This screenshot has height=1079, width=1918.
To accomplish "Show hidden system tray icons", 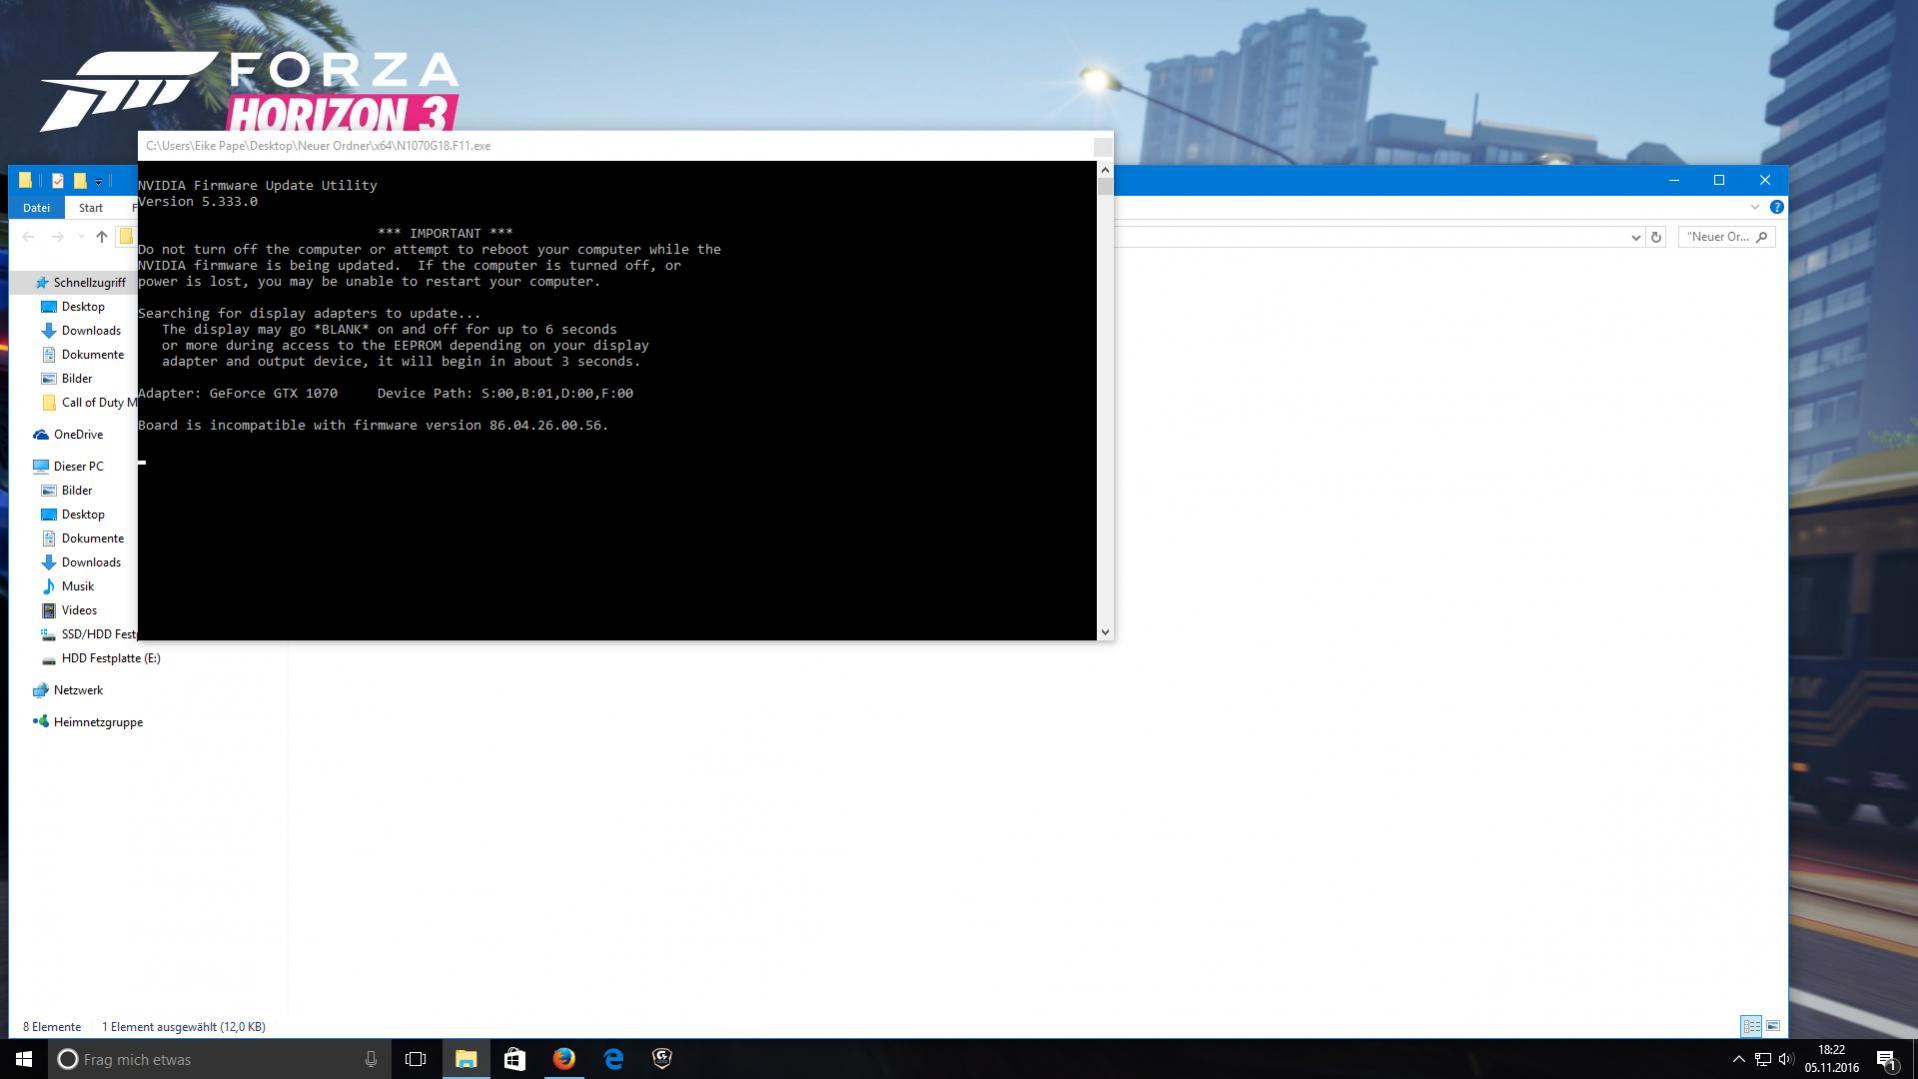I will pos(1738,1059).
